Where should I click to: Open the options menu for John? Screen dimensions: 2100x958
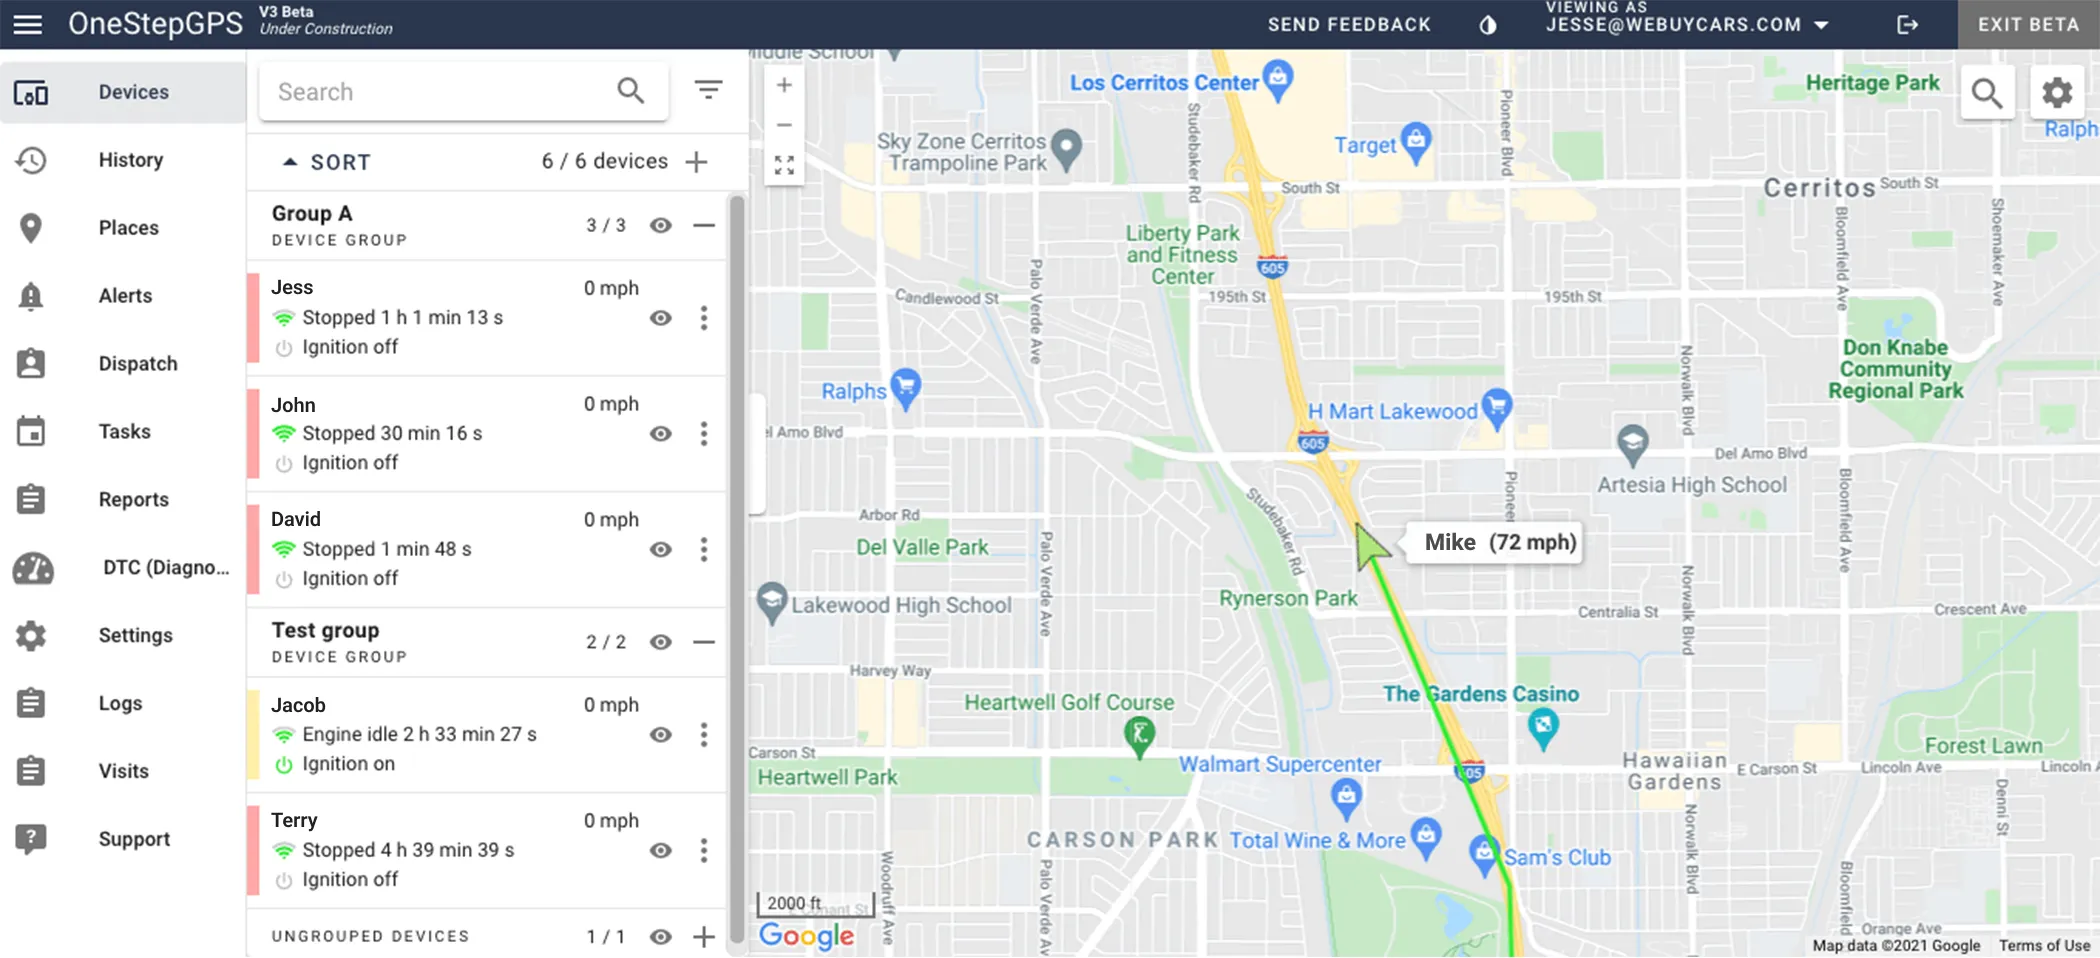coord(705,434)
